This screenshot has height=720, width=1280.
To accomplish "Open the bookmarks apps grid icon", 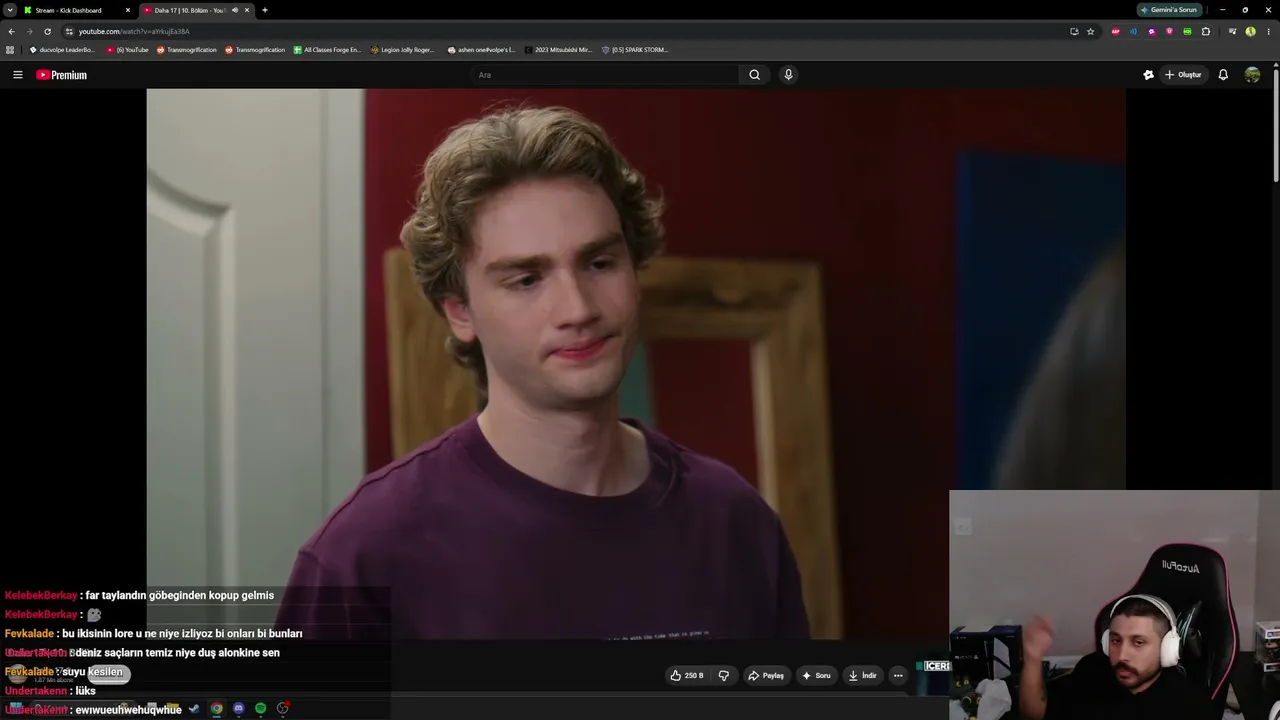I will (10, 50).
